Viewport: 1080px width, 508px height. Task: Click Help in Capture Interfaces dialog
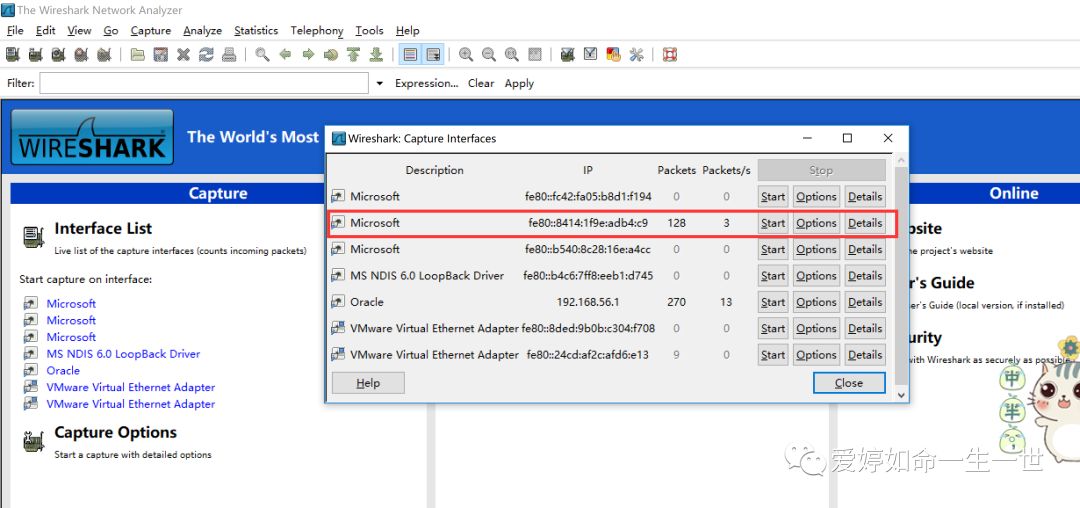[x=368, y=383]
